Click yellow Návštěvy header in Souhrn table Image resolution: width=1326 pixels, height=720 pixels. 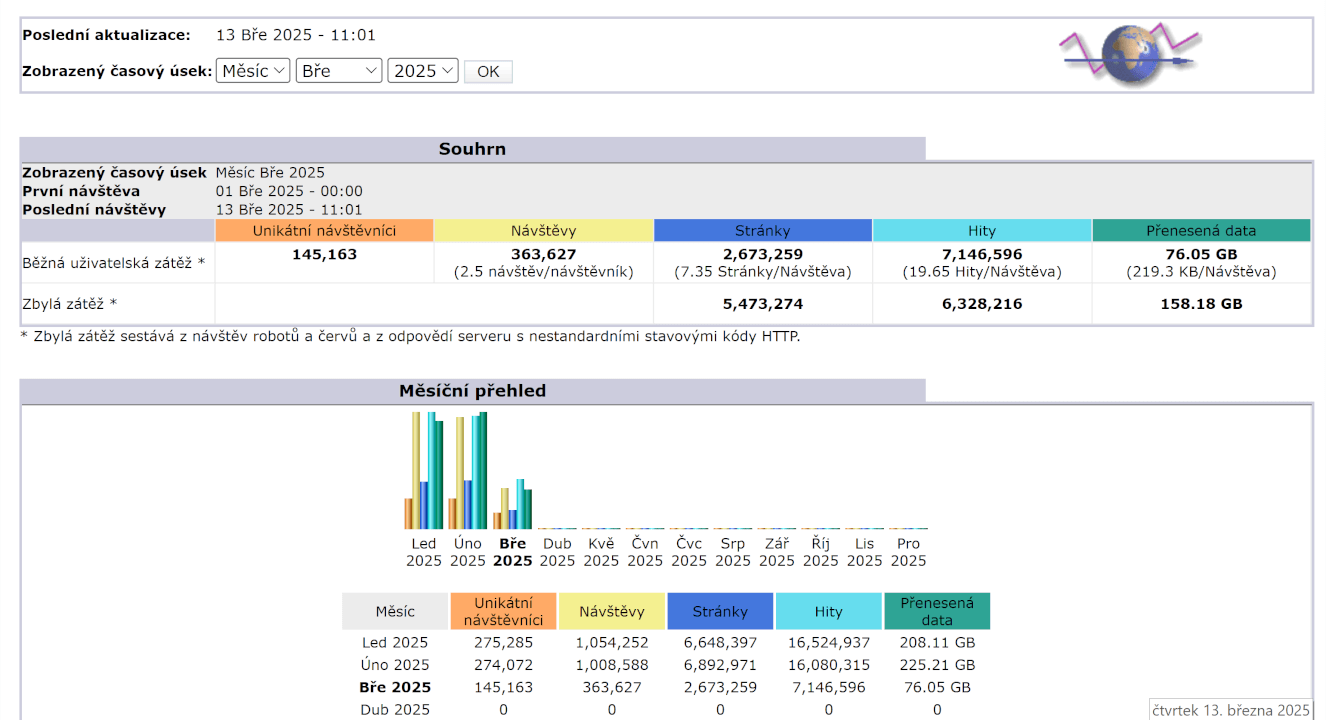(x=543, y=231)
